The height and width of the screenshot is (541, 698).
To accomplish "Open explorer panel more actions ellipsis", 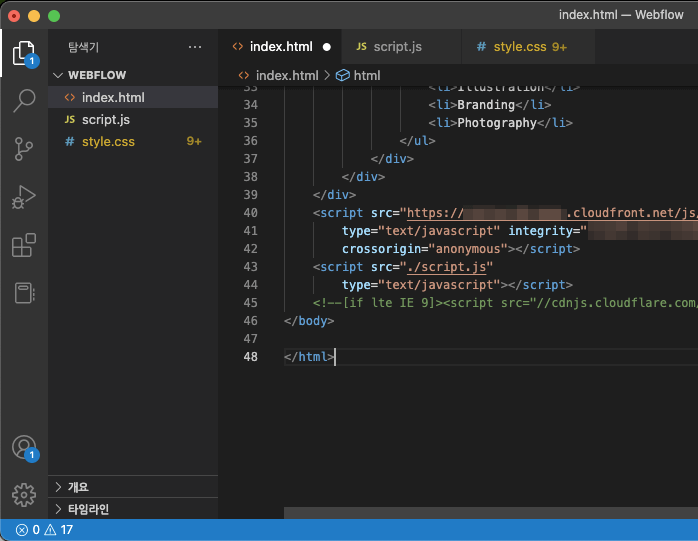I will click(x=195, y=47).
